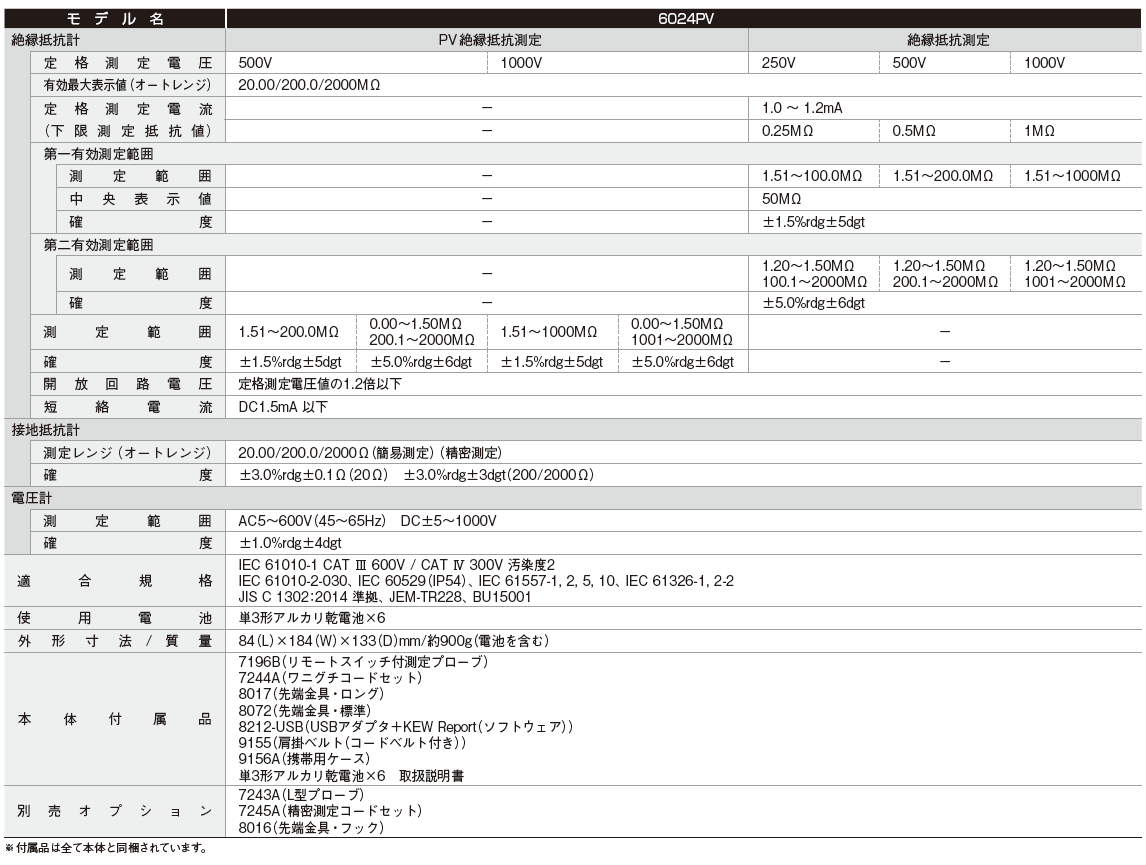Click the 中央表示値 row label
The height and width of the screenshot is (865, 1146).
coord(140,199)
